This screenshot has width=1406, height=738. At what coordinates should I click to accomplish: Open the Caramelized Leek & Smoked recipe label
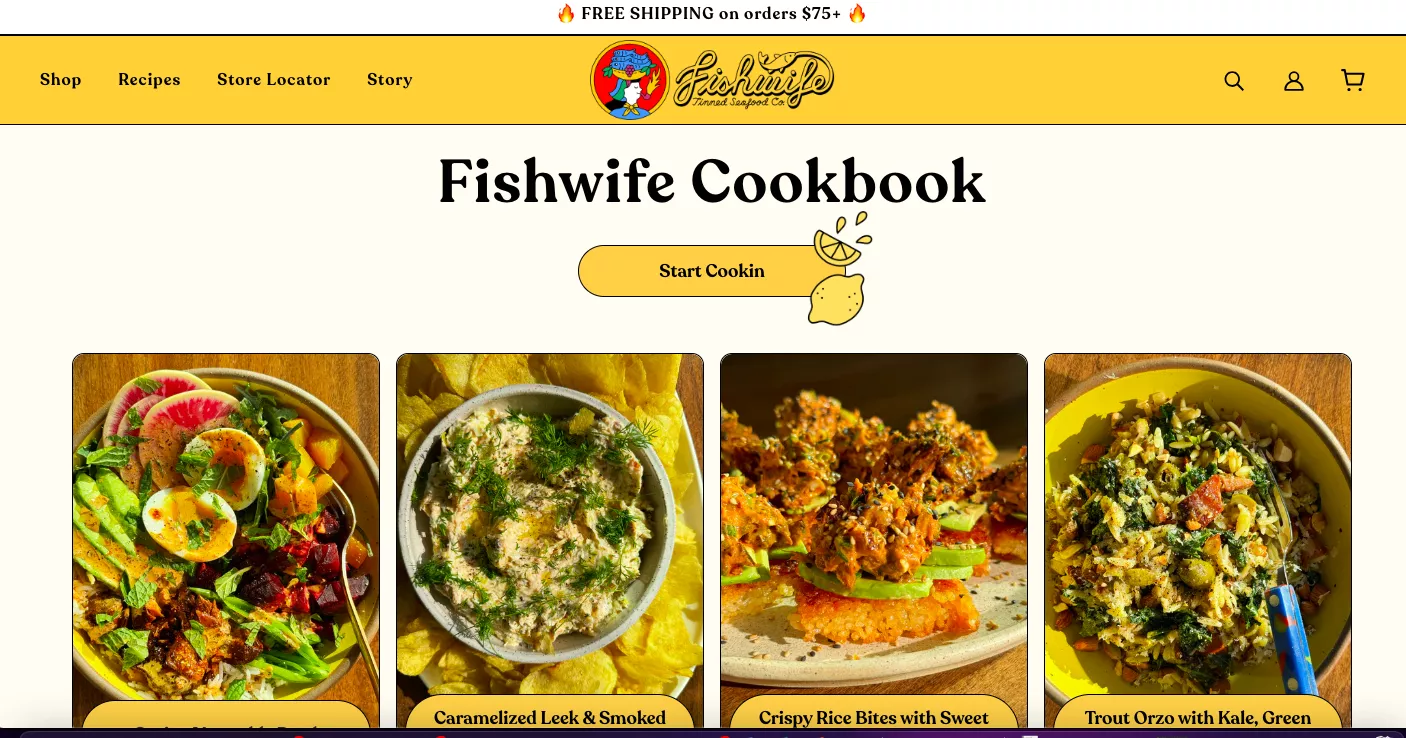click(550, 716)
